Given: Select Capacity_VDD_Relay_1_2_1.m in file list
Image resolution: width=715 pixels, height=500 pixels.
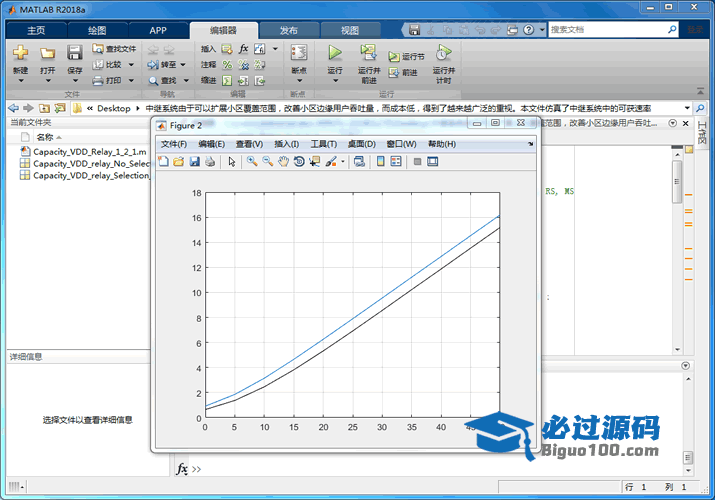Looking at the screenshot, I should pyautogui.click(x=89, y=151).
